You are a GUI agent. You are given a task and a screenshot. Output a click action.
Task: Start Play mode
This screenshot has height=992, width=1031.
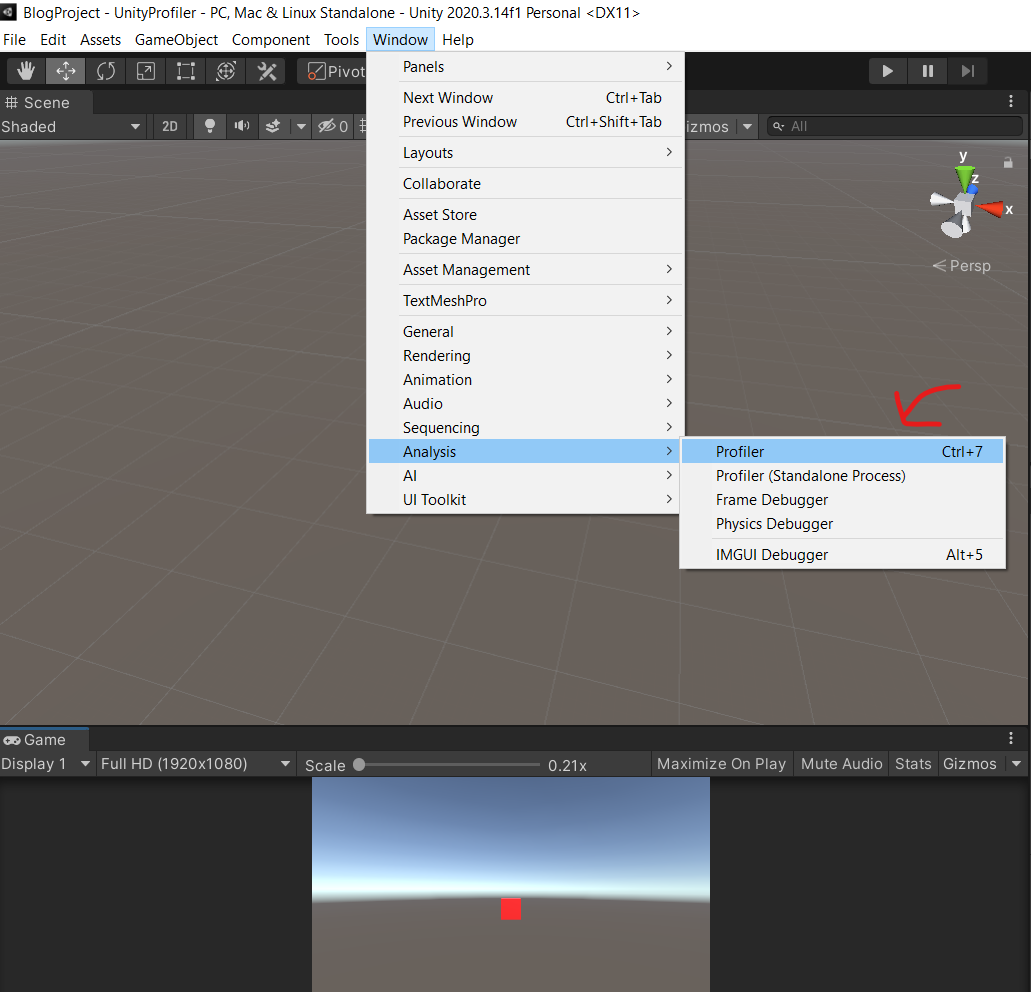(x=888, y=71)
